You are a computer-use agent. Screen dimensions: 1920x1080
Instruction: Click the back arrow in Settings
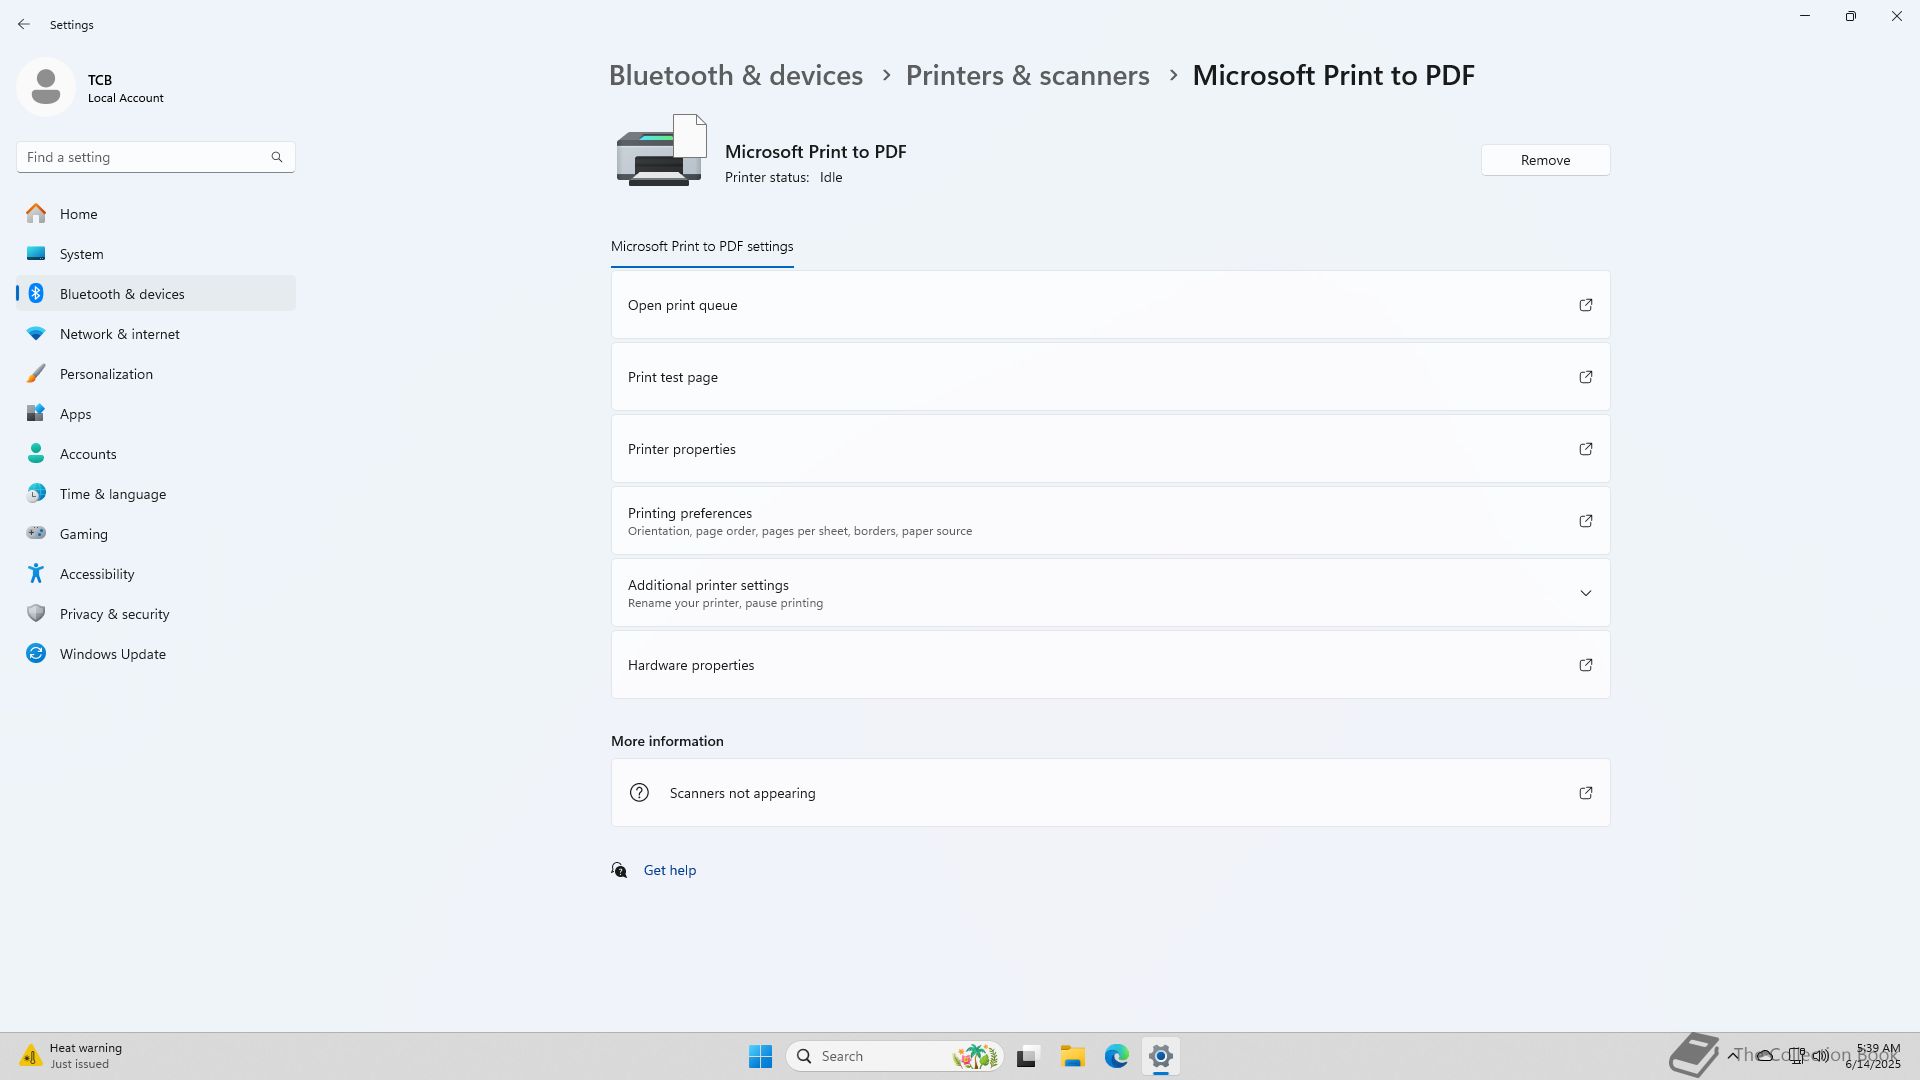pyautogui.click(x=24, y=24)
